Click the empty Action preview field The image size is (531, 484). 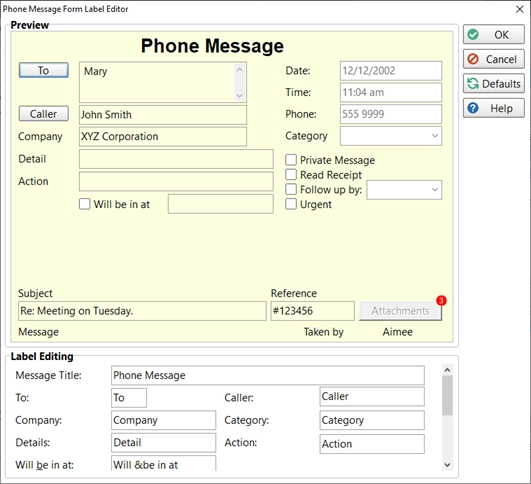(x=176, y=181)
